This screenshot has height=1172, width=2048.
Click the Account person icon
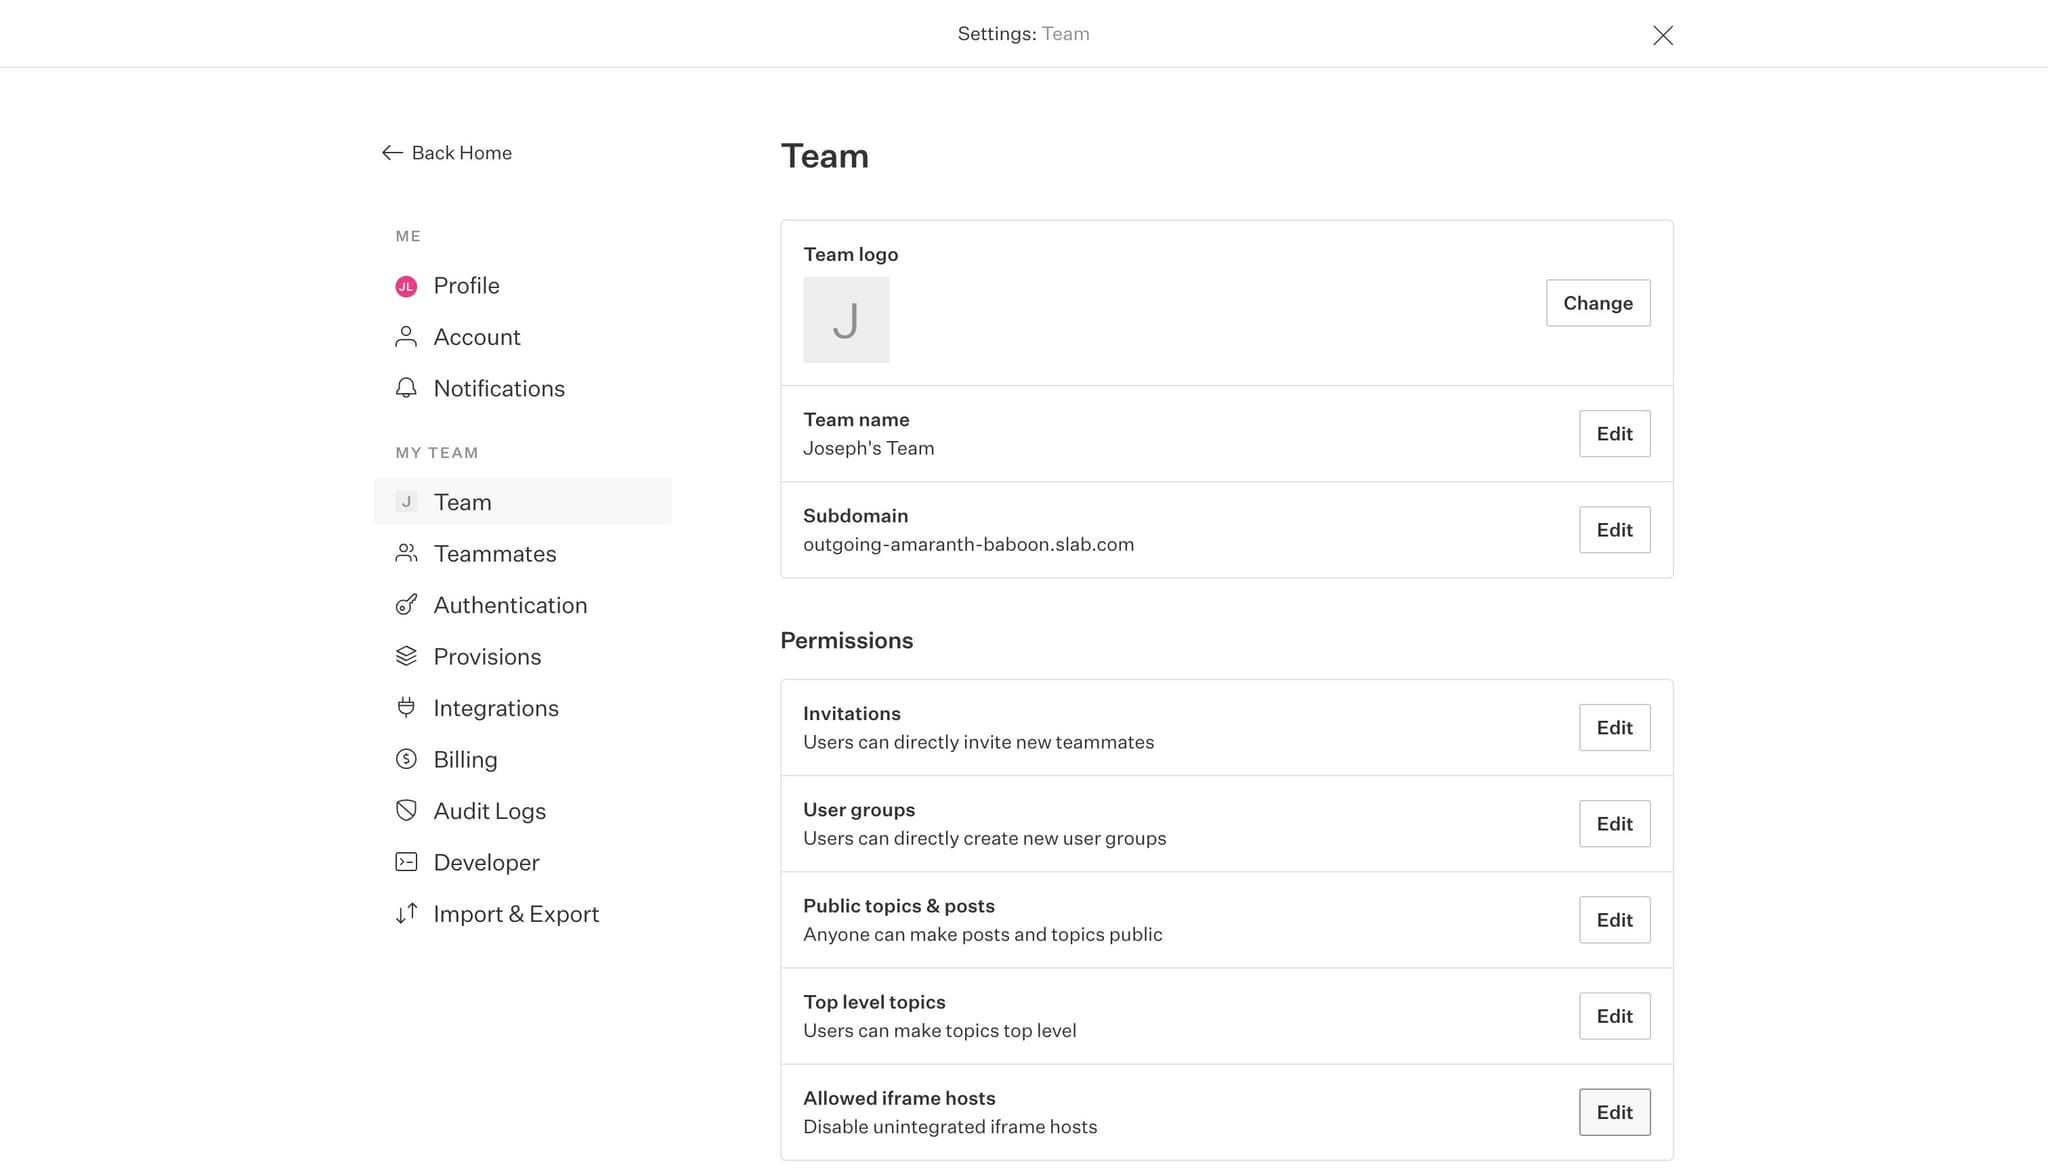tap(406, 337)
